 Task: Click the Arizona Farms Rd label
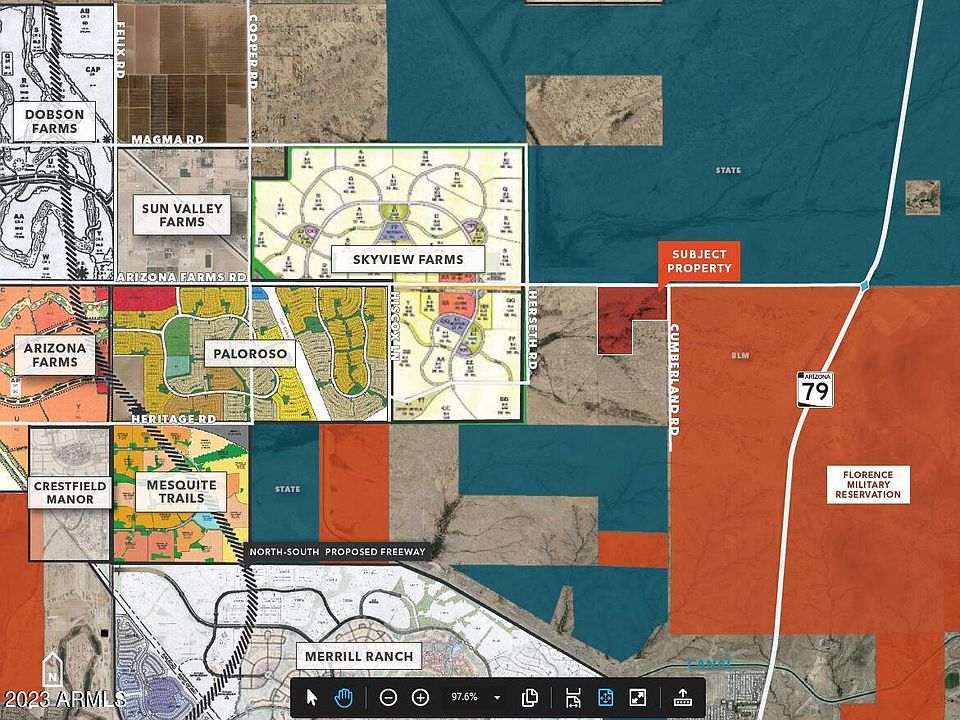pos(181,277)
